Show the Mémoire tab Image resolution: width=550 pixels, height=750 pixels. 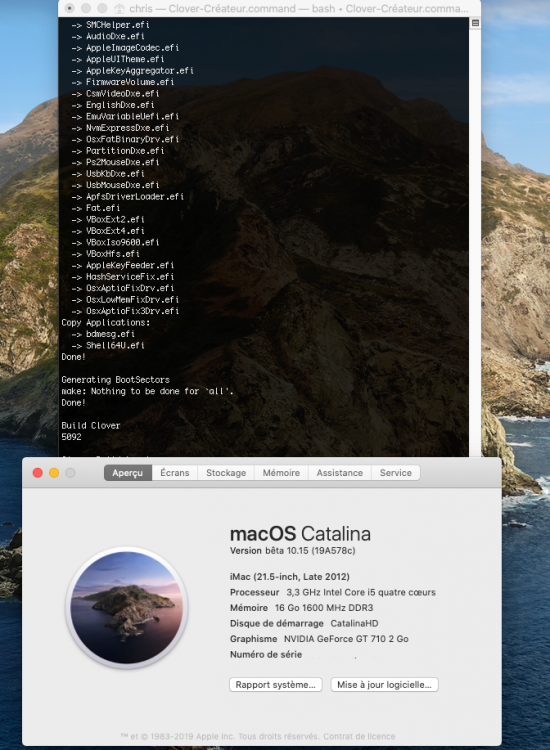pyautogui.click(x=281, y=473)
